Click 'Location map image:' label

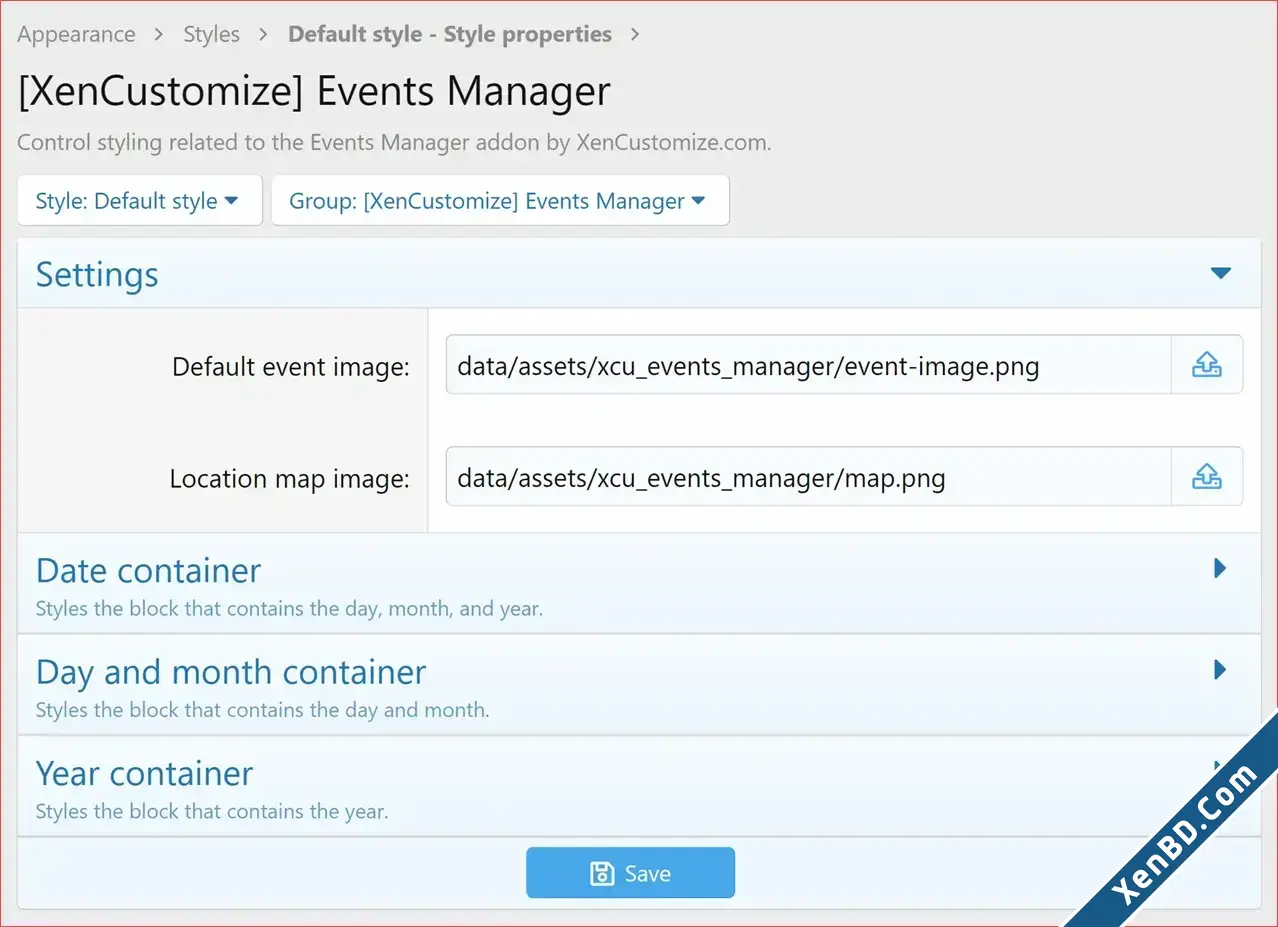tap(290, 479)
